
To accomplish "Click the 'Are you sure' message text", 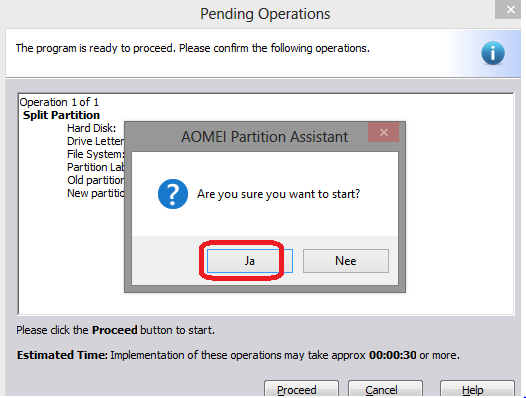I will 278,194.
